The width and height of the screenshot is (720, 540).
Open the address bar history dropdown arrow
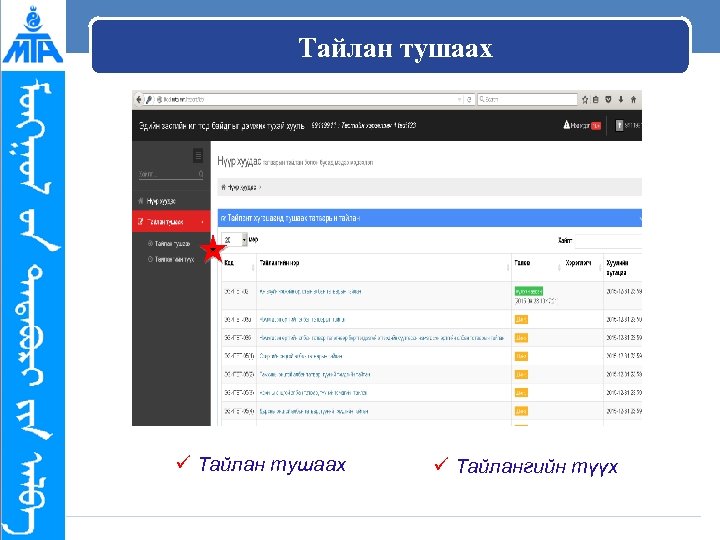459,99
